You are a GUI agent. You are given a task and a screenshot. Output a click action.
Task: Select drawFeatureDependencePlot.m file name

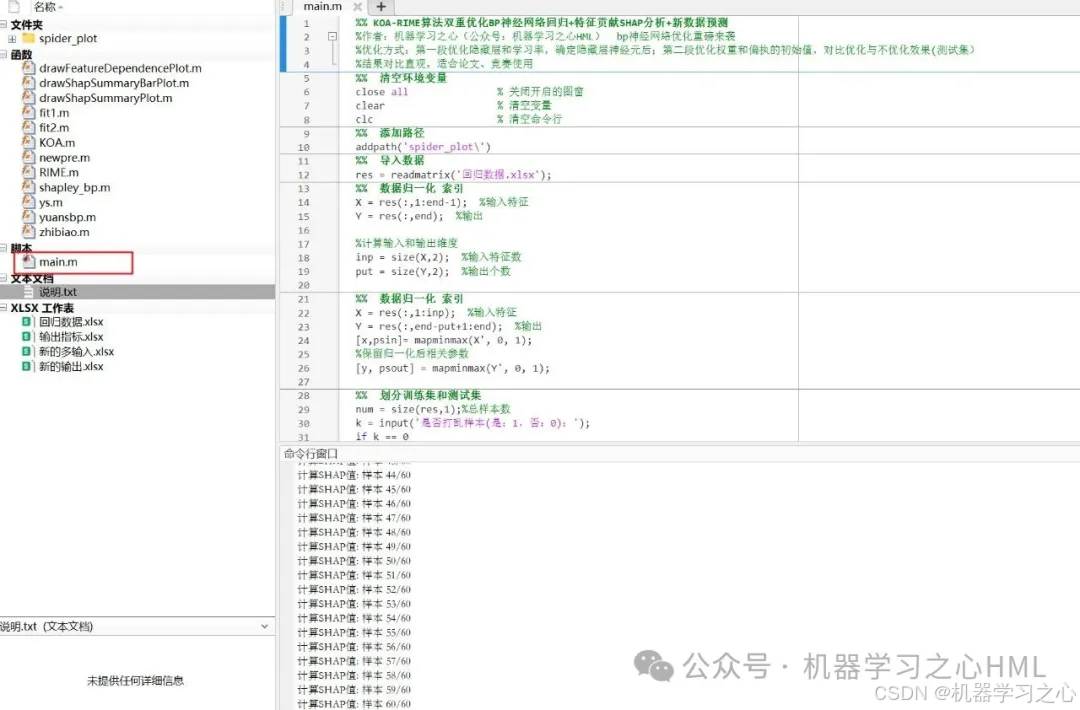(121, 68)
